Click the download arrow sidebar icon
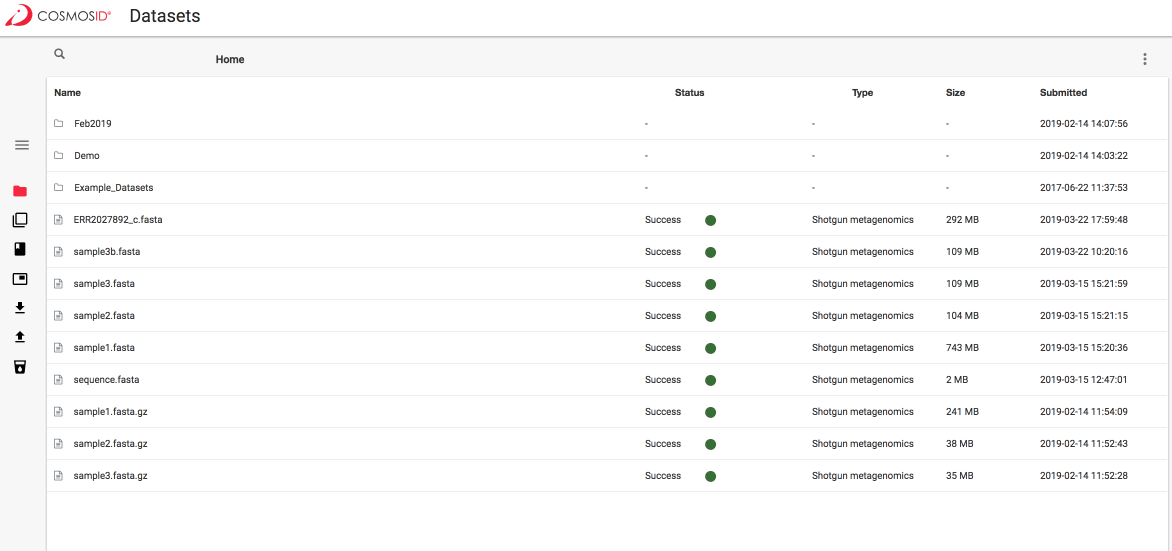The height and width of the screenshot is (551, 1172). (x=20, y=307)
